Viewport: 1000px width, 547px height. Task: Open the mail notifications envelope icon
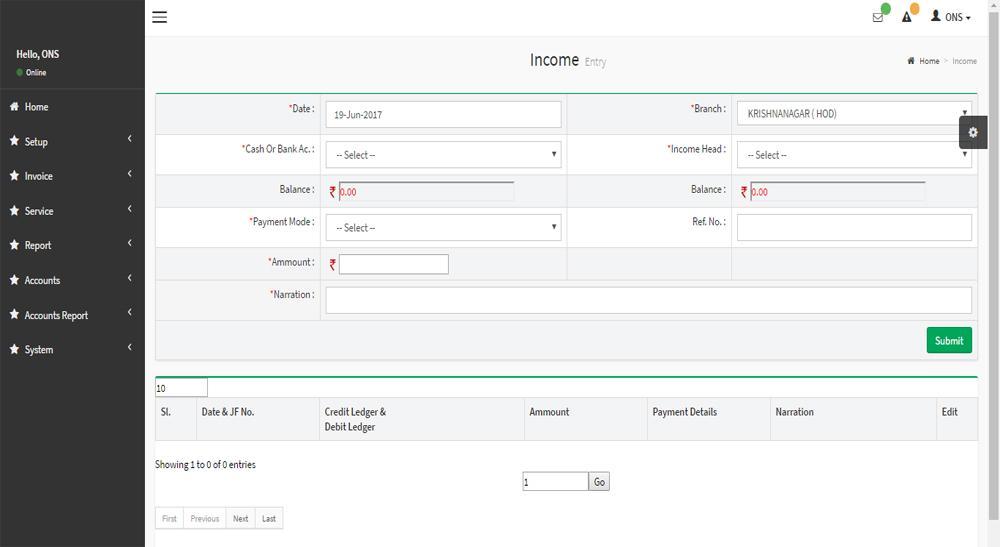coord(878,18)
